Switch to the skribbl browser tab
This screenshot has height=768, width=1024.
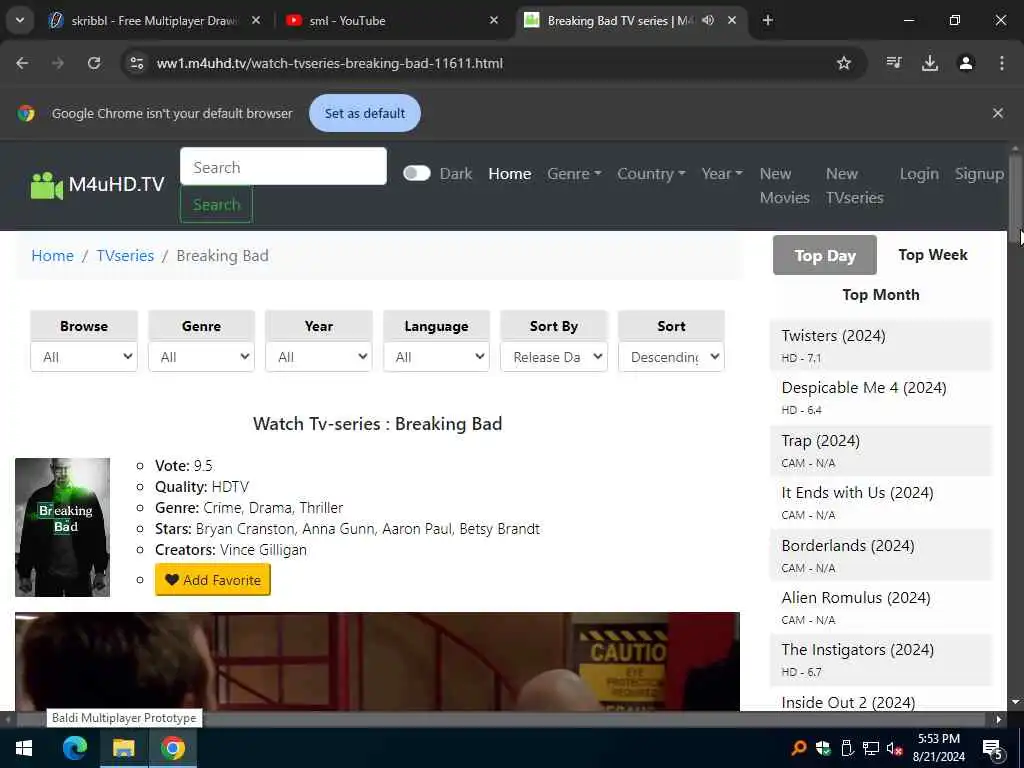[155, 20]
